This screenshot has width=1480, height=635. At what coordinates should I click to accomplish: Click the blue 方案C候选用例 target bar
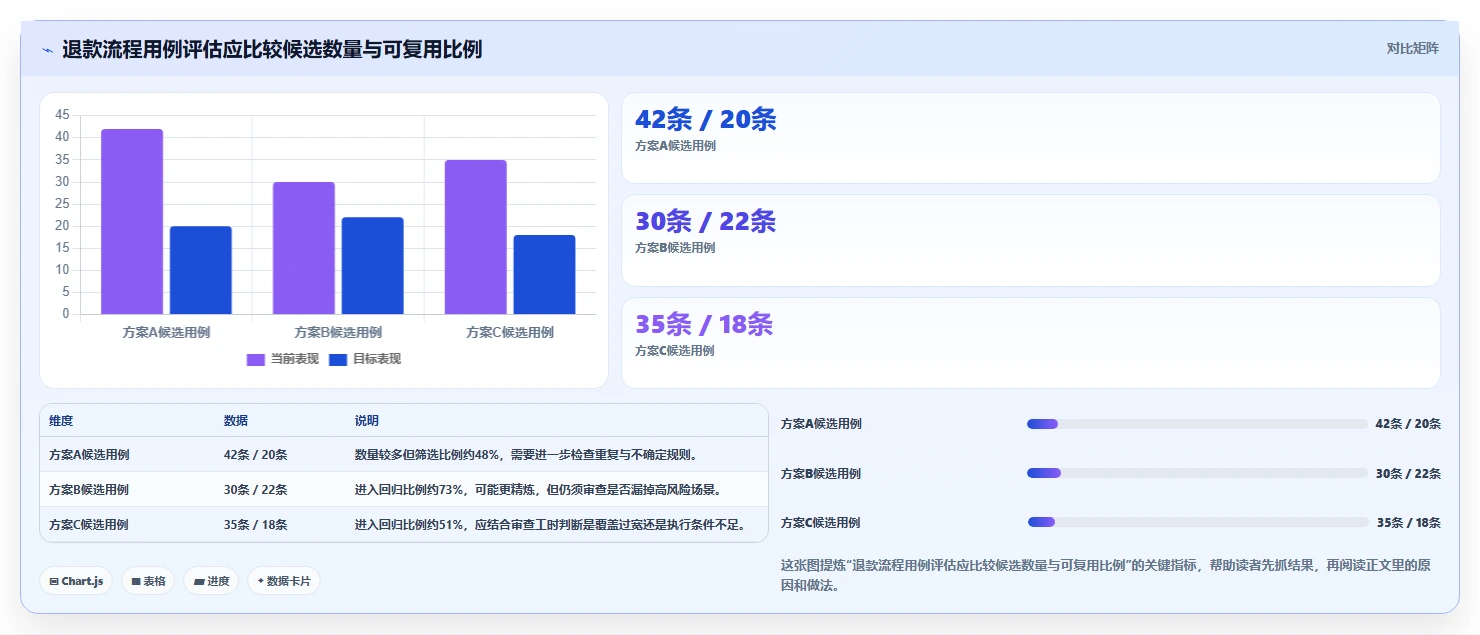click(x=545, y=275)
